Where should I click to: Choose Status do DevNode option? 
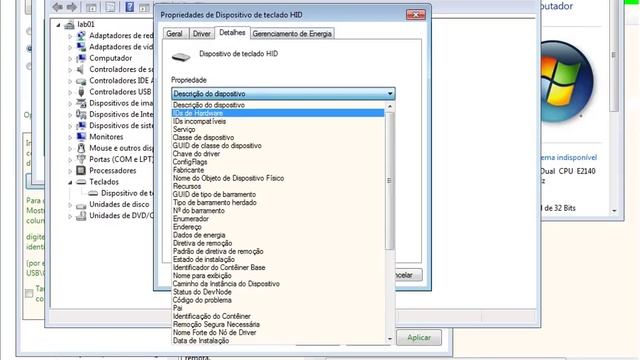[278, 292]
